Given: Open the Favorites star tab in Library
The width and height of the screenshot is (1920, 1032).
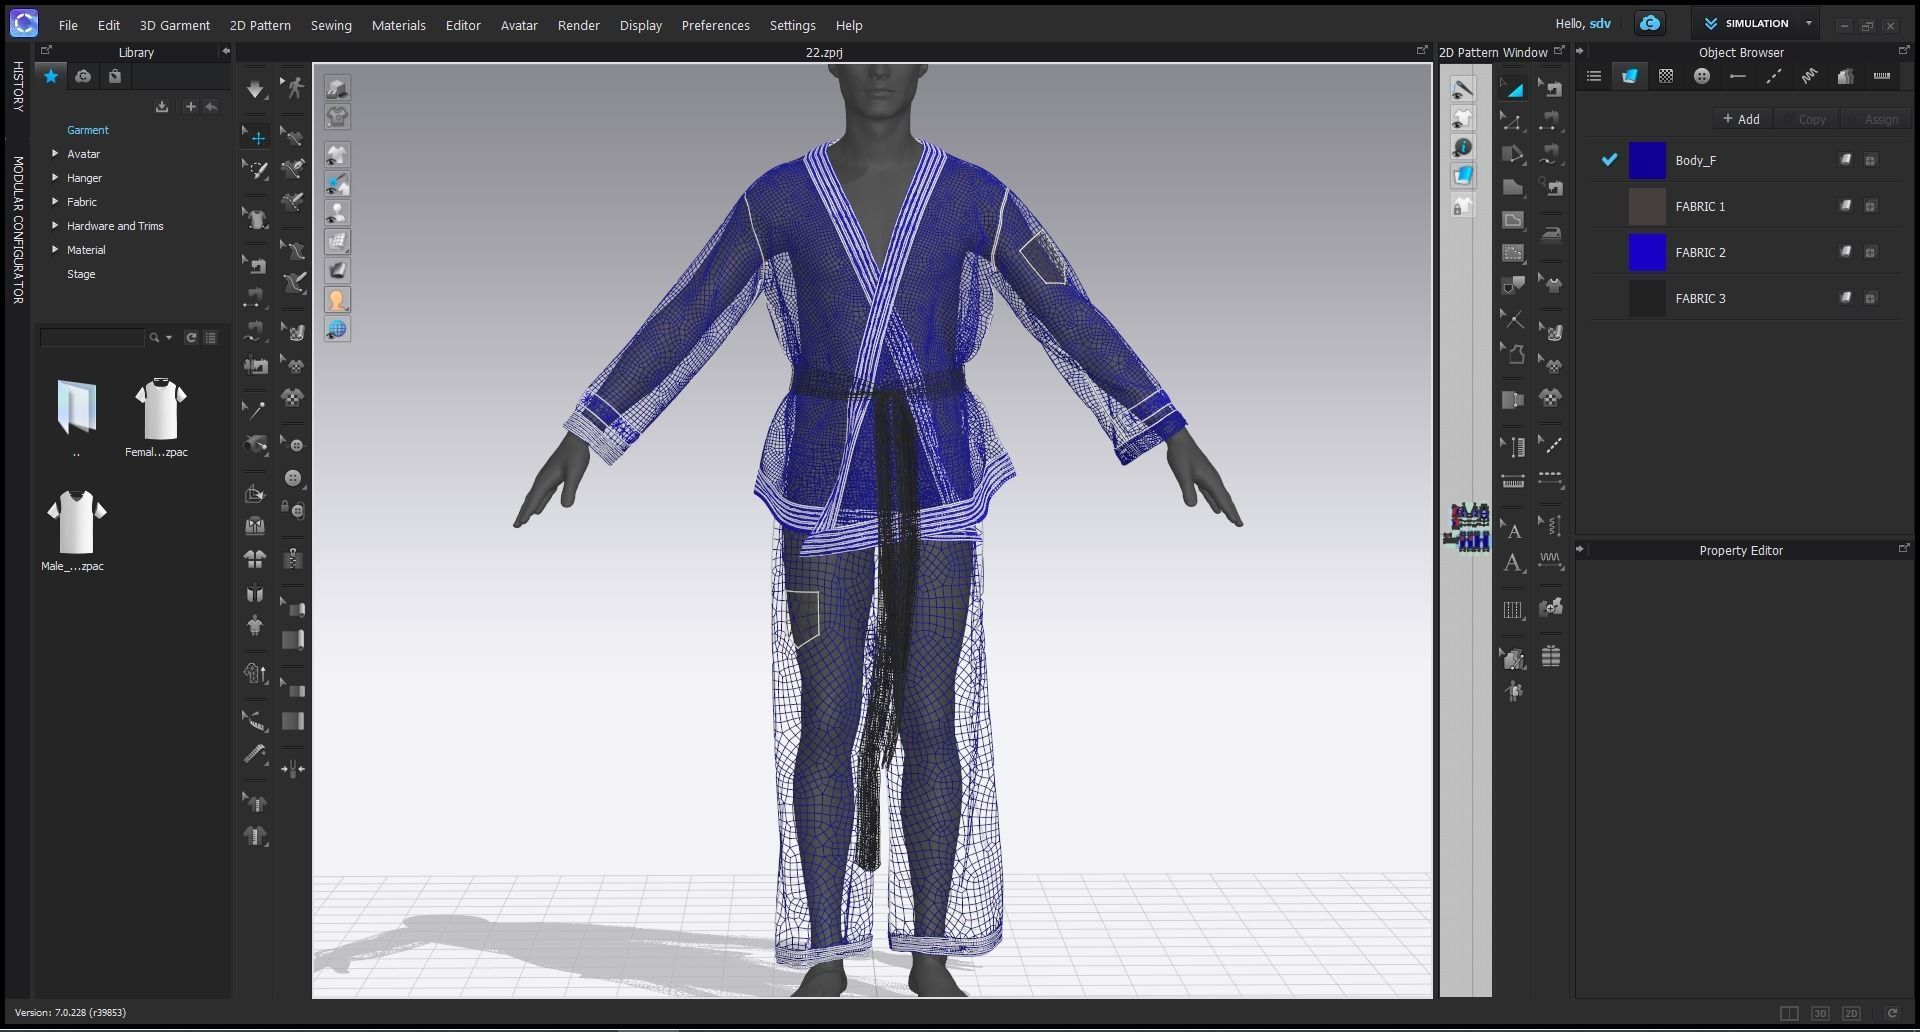Looking at the screenshot, I should (x=51, y=76).
